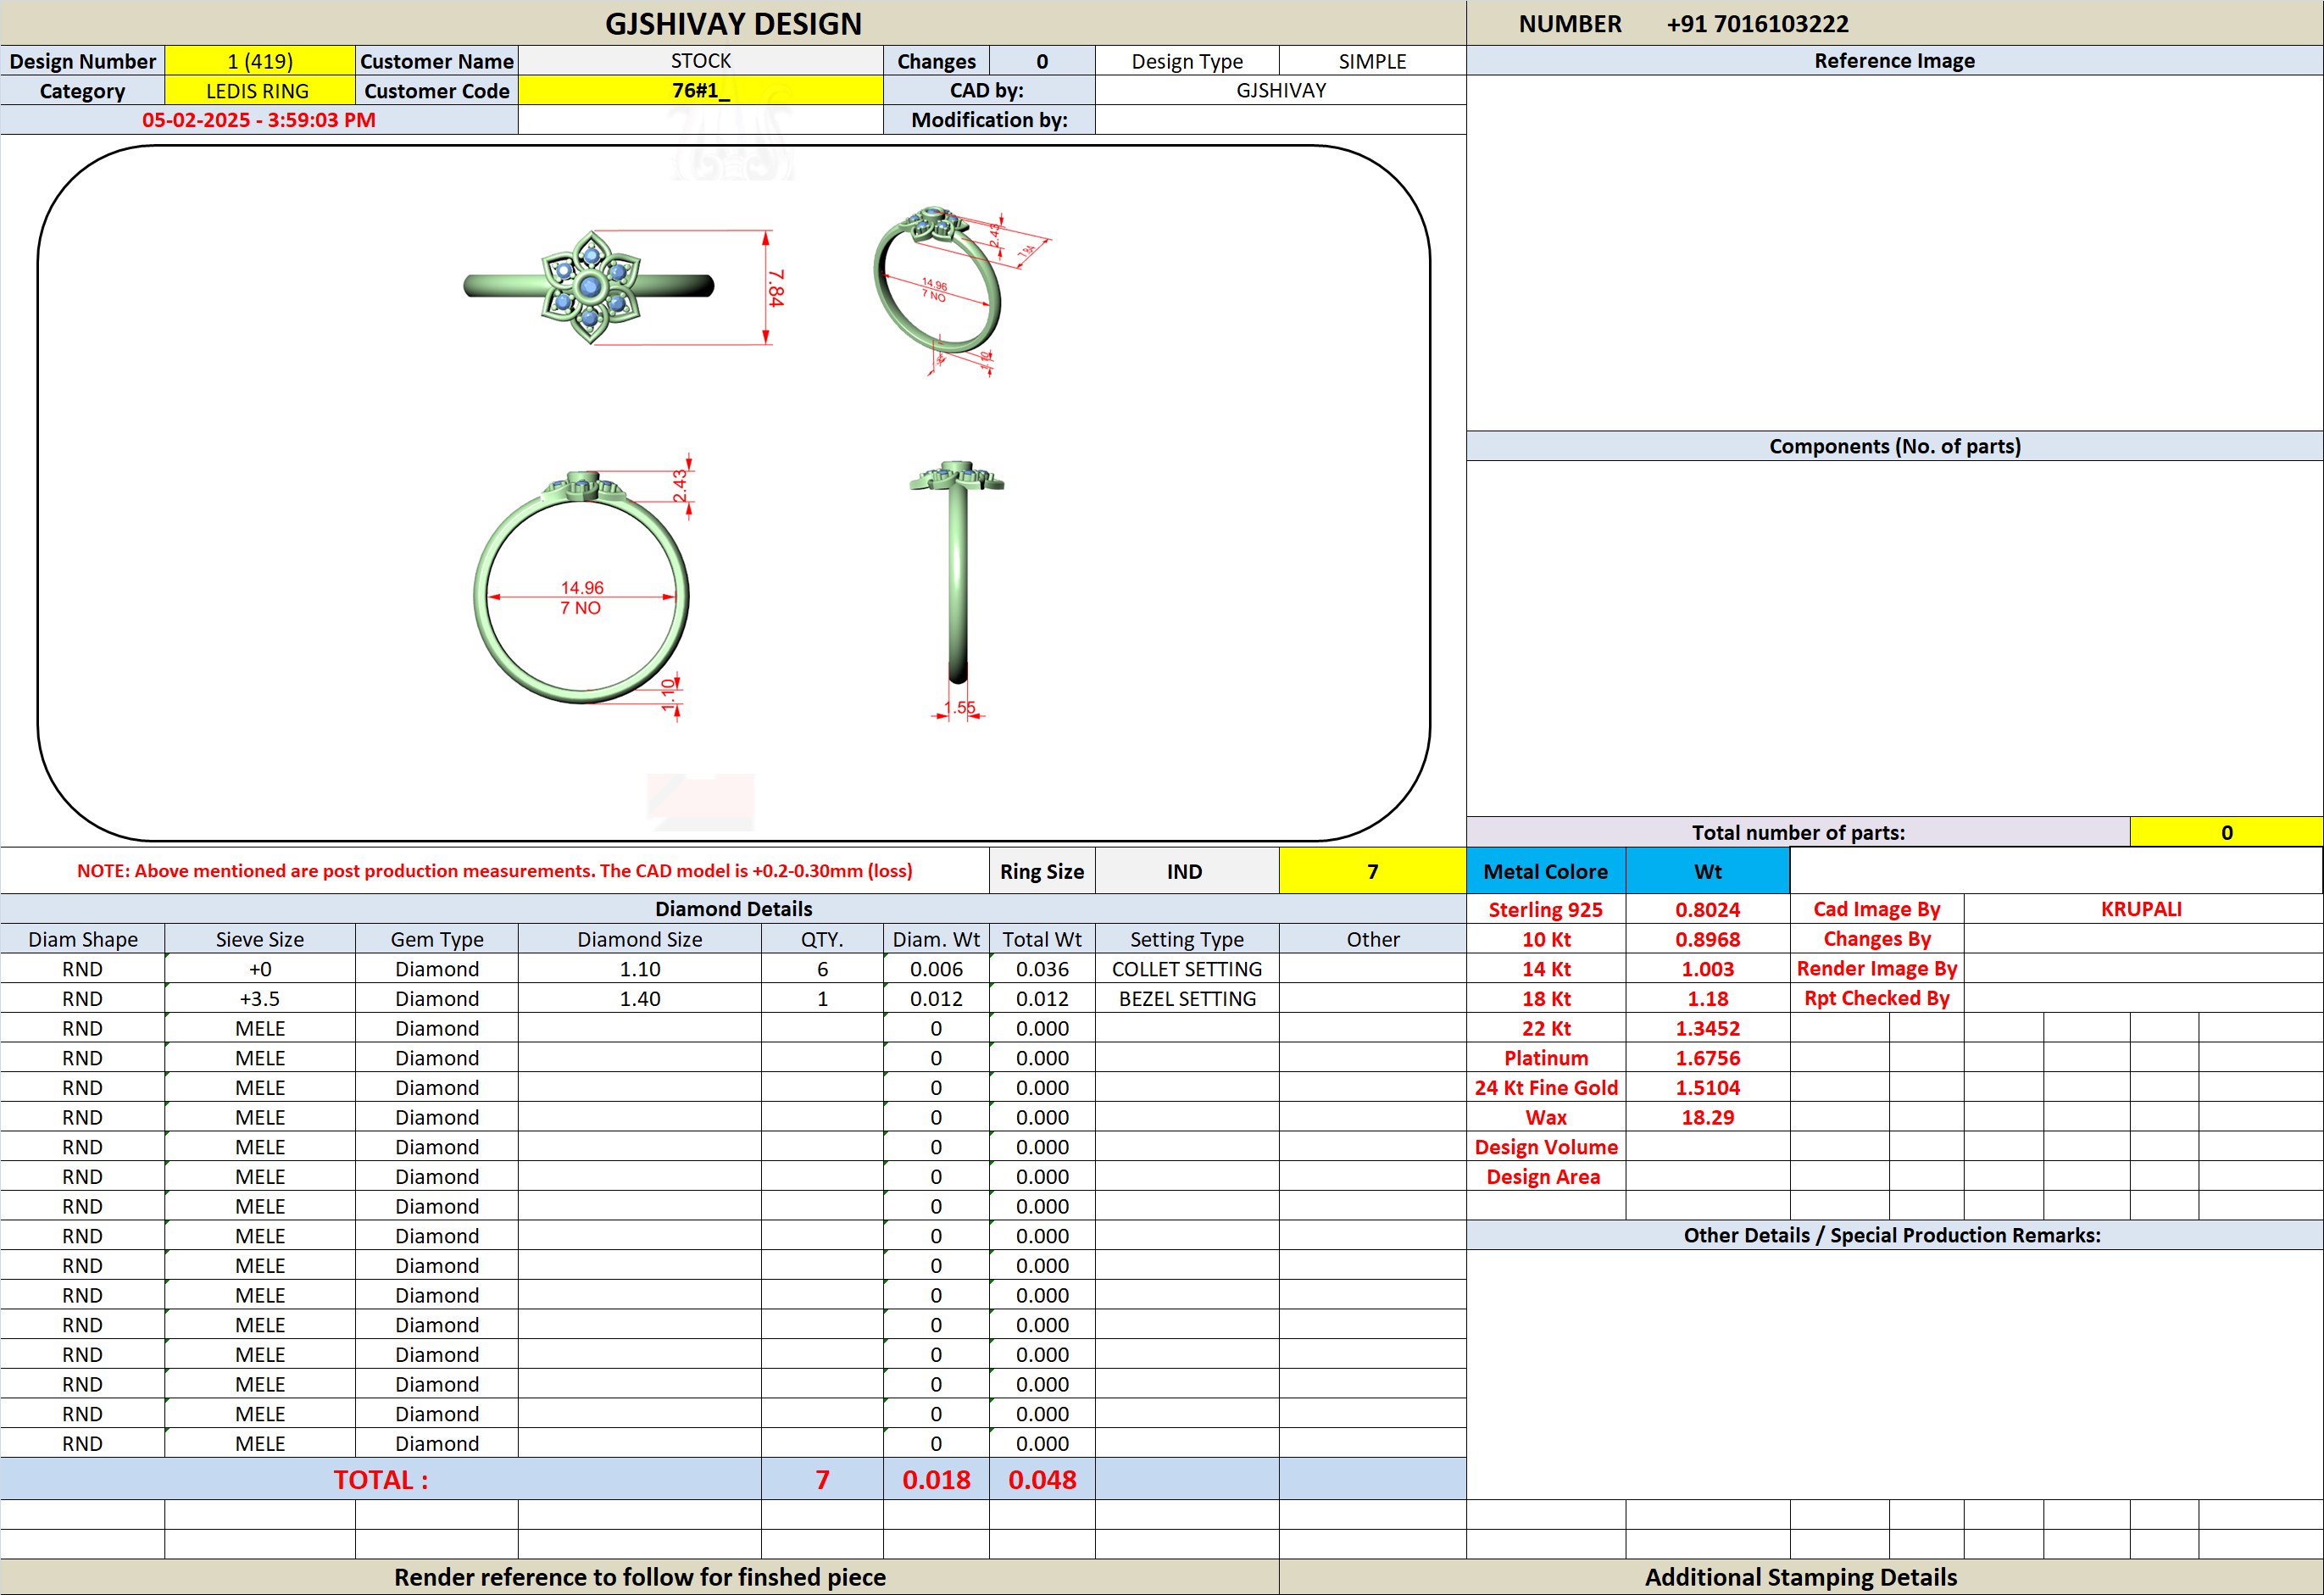The height and width of the screenshot is (1595, 2324).
Task: Click the yellow total parts cell 0
Action: (x=2227, y=833)
